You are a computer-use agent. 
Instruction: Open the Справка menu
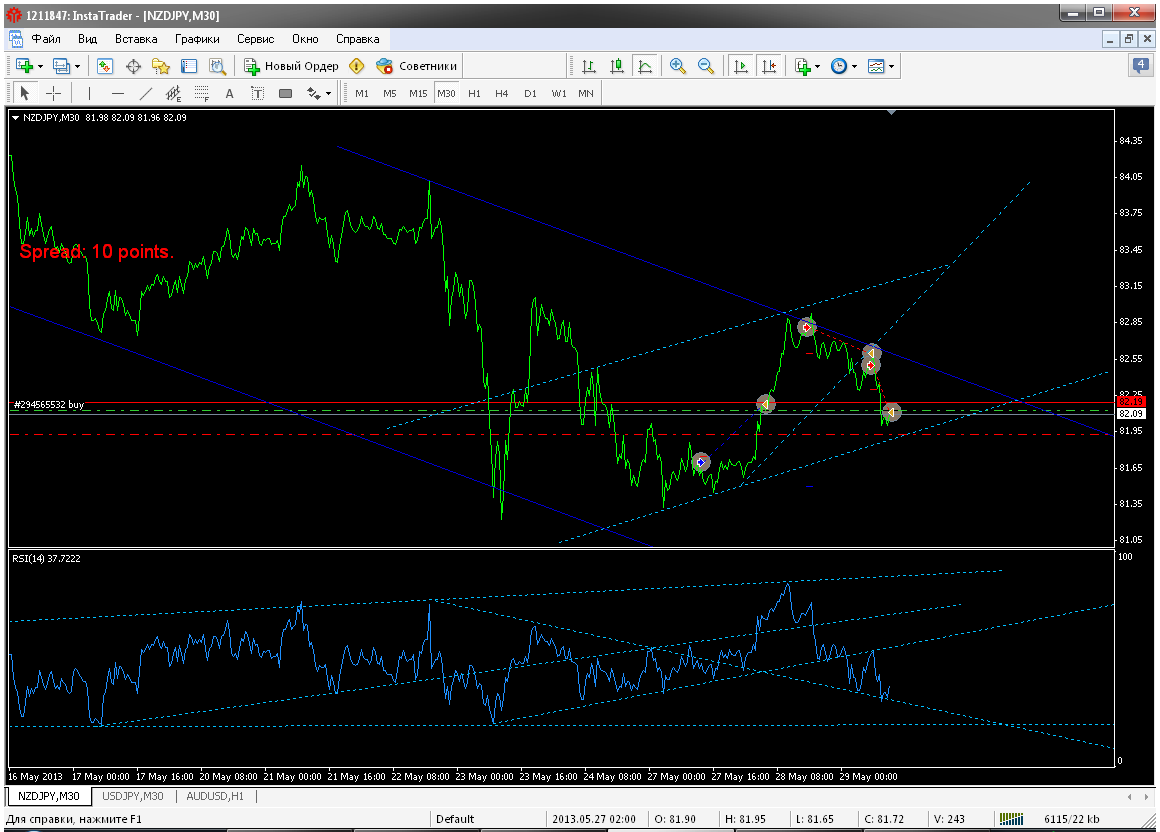tap(357, 39)
